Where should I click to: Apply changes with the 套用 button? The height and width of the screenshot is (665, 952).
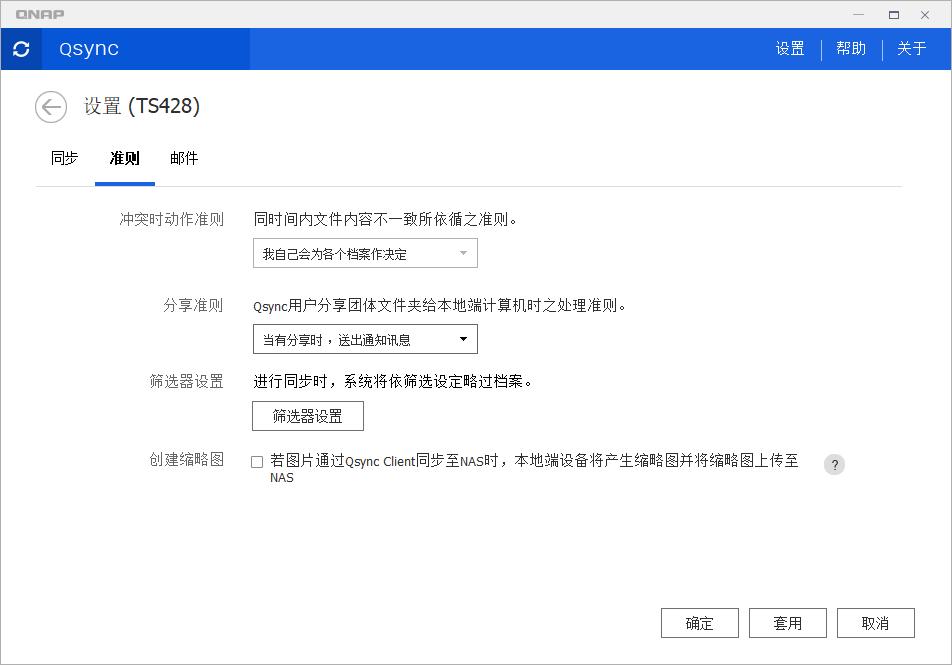(x=787, y=622)
